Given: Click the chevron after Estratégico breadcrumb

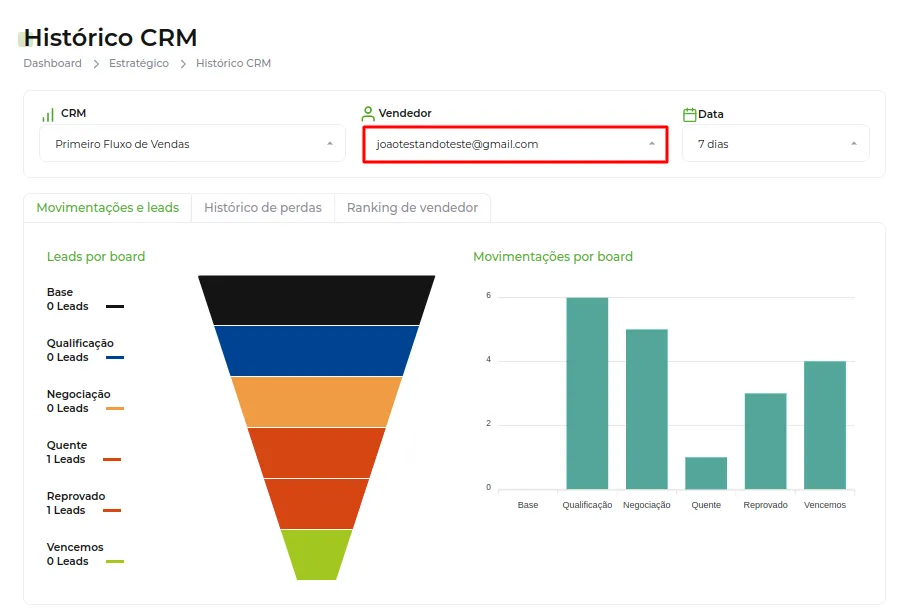Looking at the screenshot, I should 183,63.
